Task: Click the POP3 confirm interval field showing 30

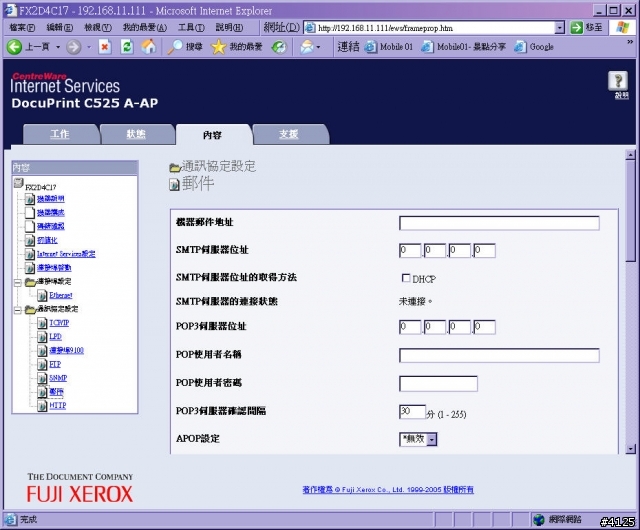Action: [x=412, y=412]
